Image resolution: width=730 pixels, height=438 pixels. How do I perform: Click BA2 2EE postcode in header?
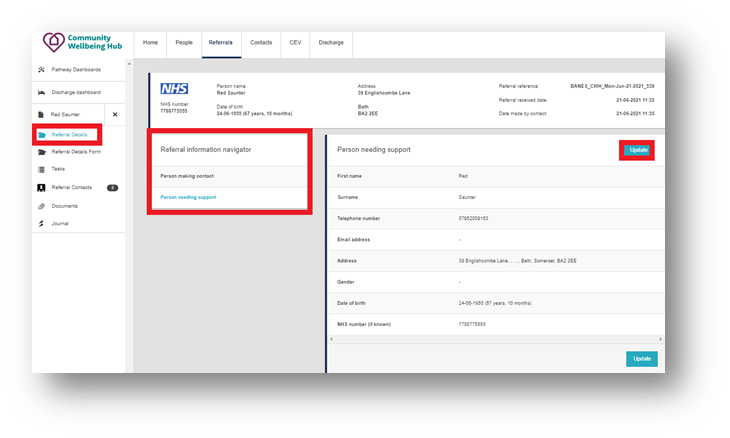368,114
